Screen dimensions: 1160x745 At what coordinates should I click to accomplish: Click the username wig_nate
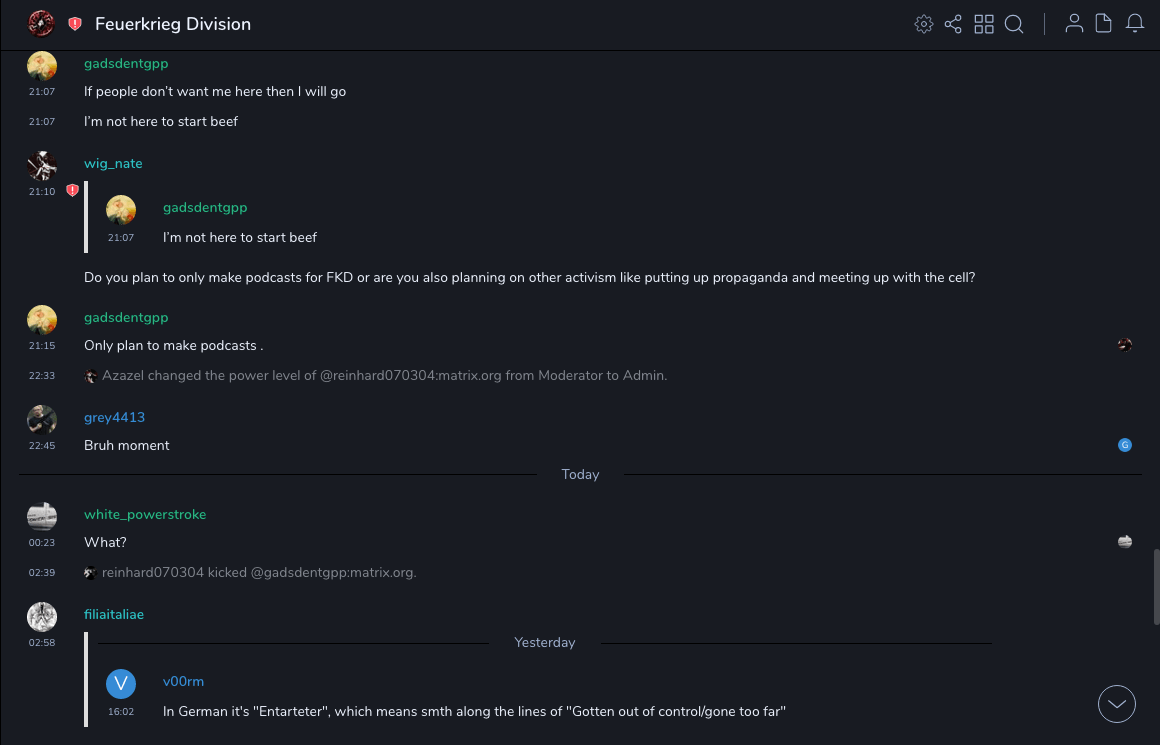[x=113, y=163]
